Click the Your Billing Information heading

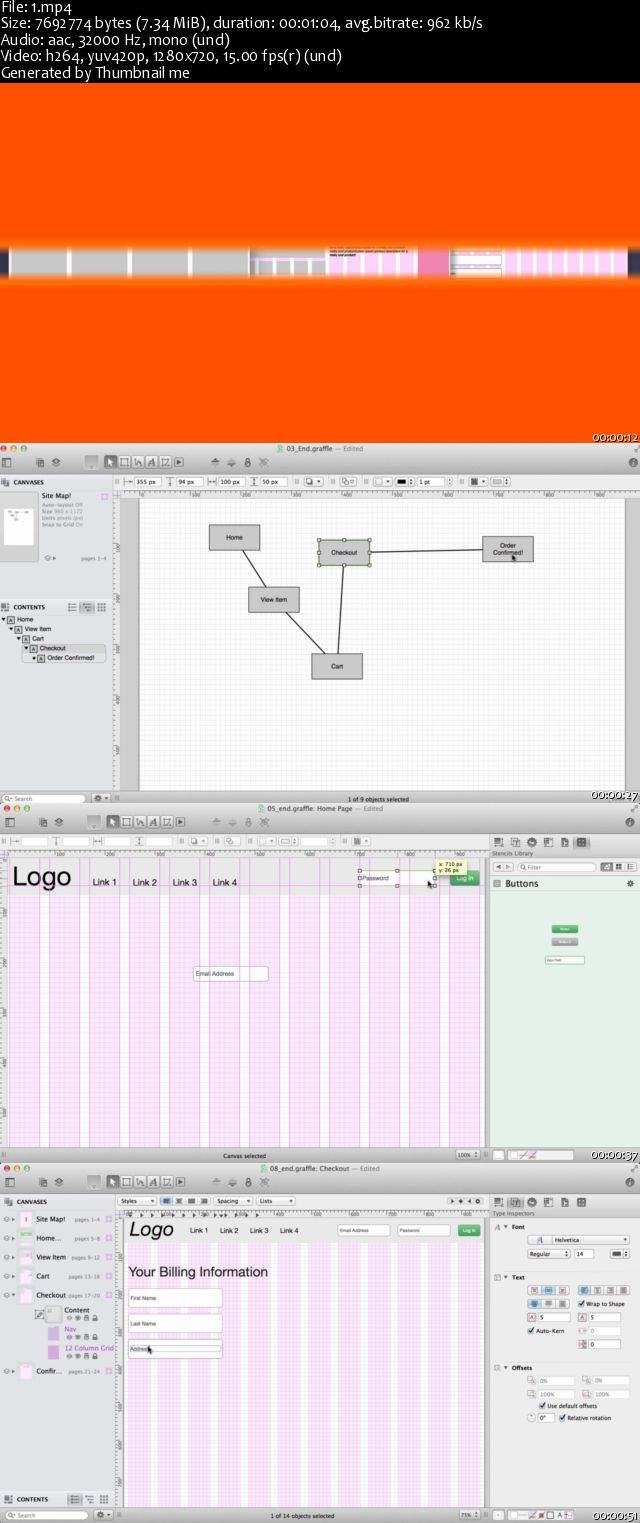(x=198, y=1272)
